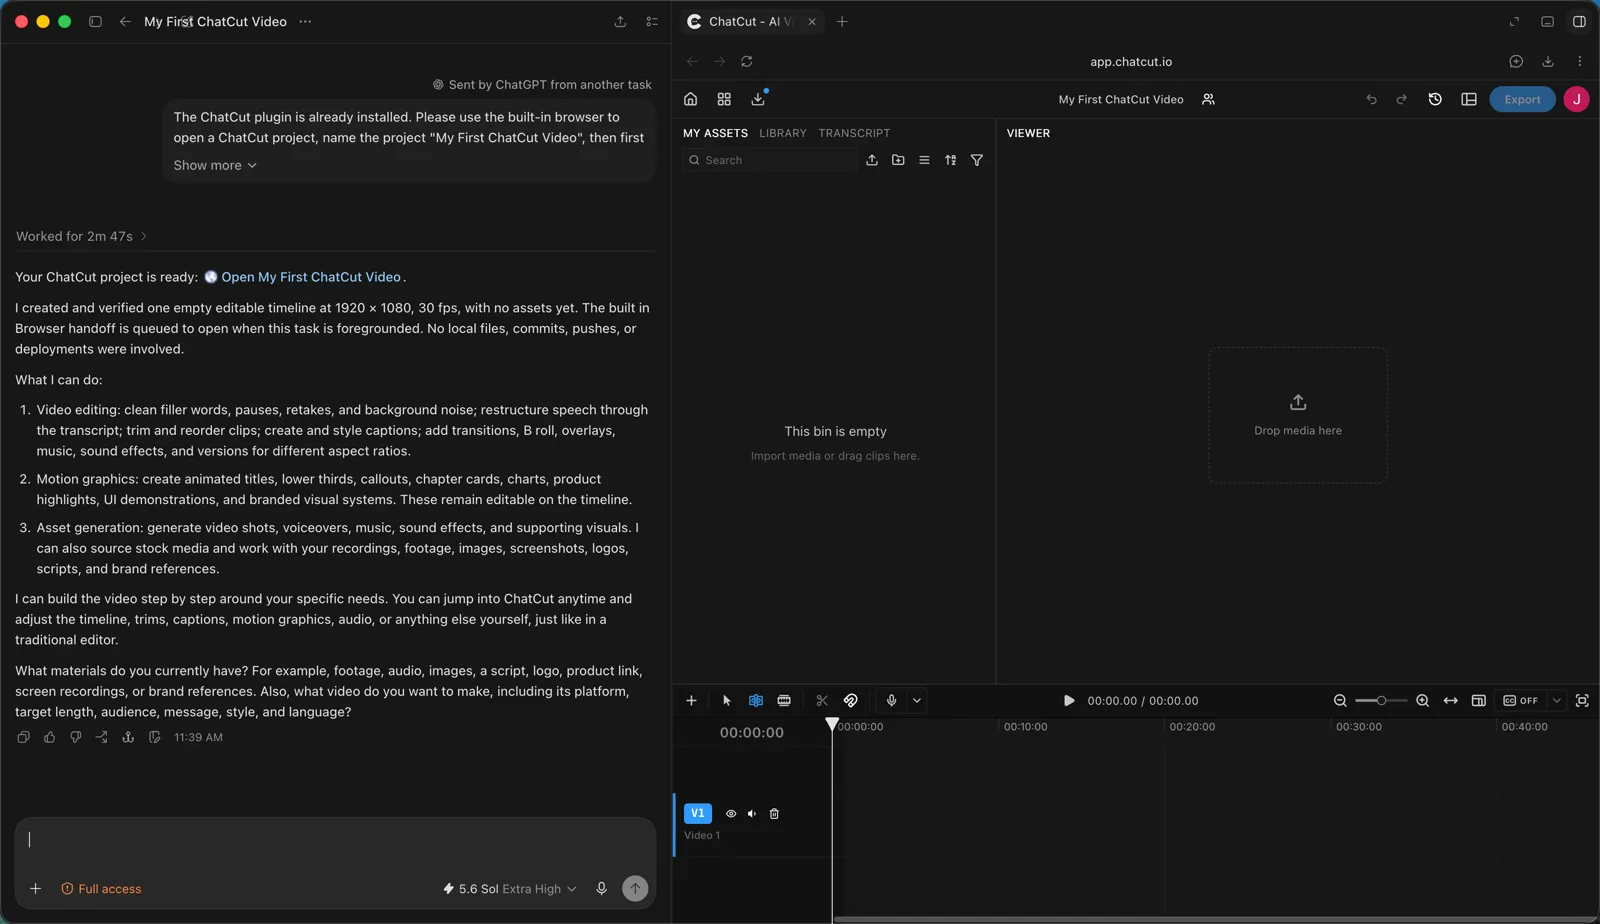Open browser three-dot menu
Image resolution: width=1600 pixels, height=924 pixels.
pyautogui.click(x=1579, y=61)
